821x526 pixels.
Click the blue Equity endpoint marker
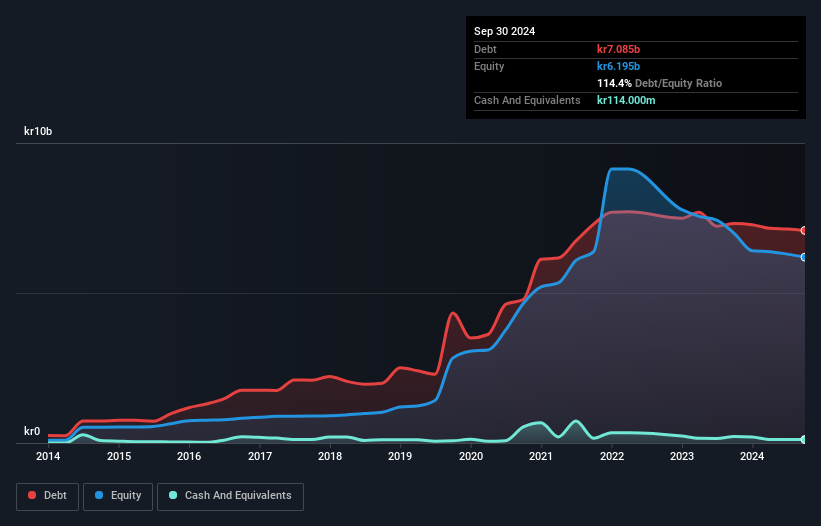tap(804, 257)
